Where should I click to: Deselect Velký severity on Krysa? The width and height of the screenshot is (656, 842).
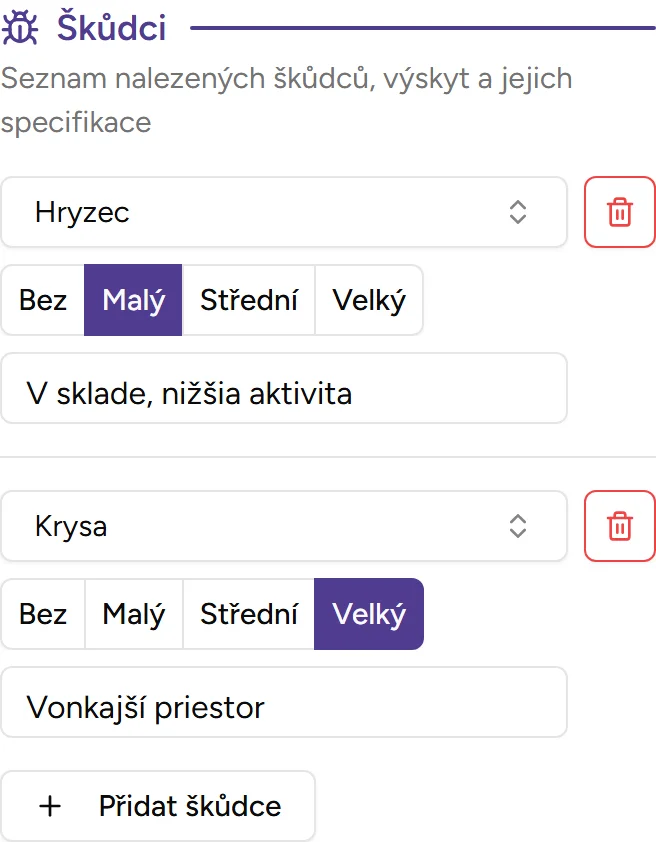[368, 614]
